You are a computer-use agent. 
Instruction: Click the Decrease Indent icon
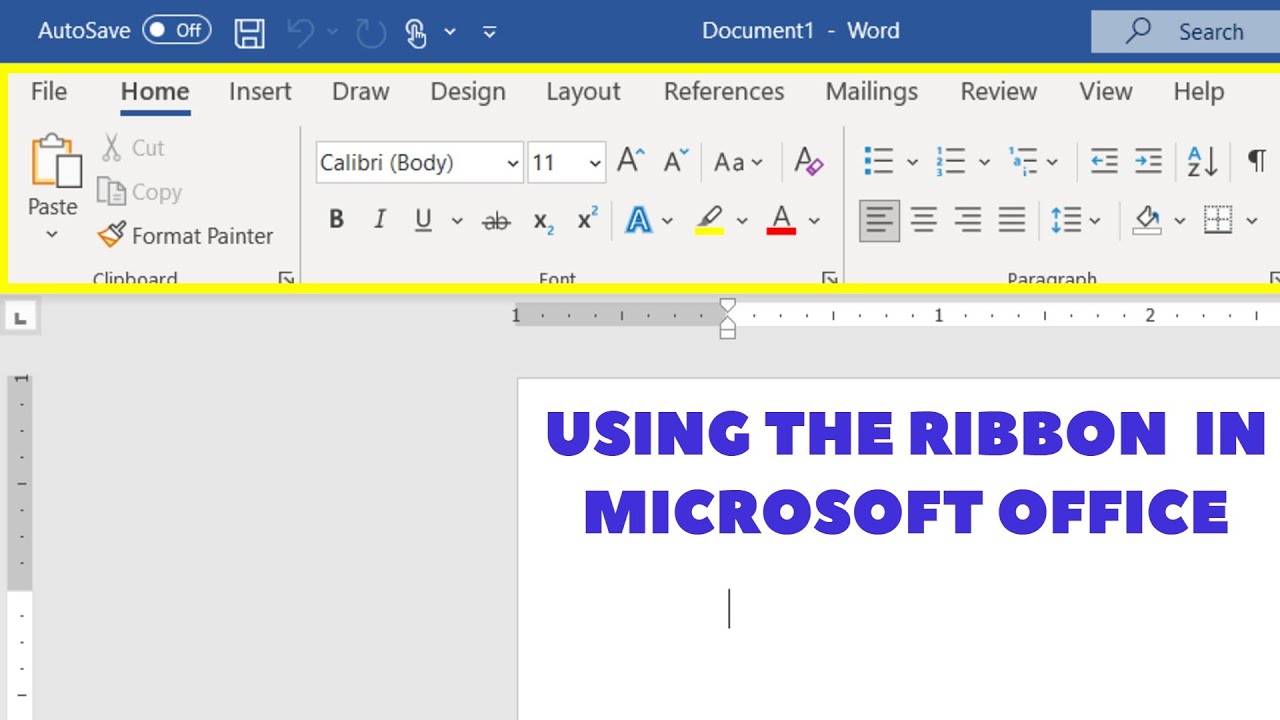[1104, 161]
